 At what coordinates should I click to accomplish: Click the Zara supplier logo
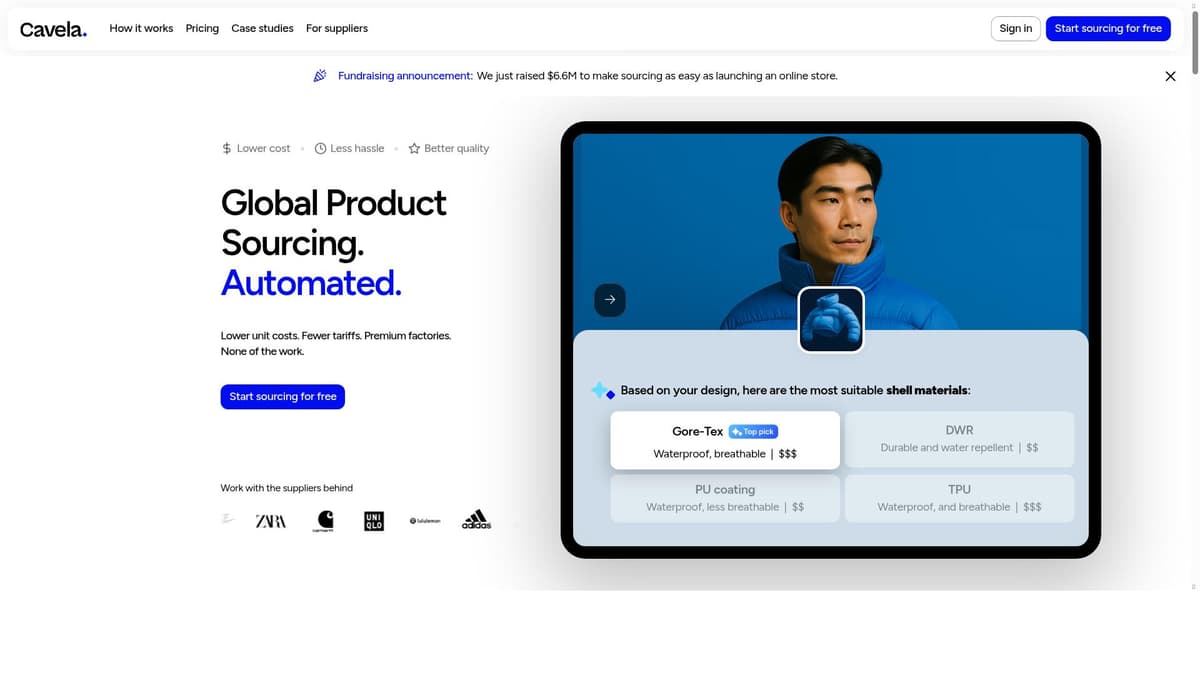click(271, 521)
